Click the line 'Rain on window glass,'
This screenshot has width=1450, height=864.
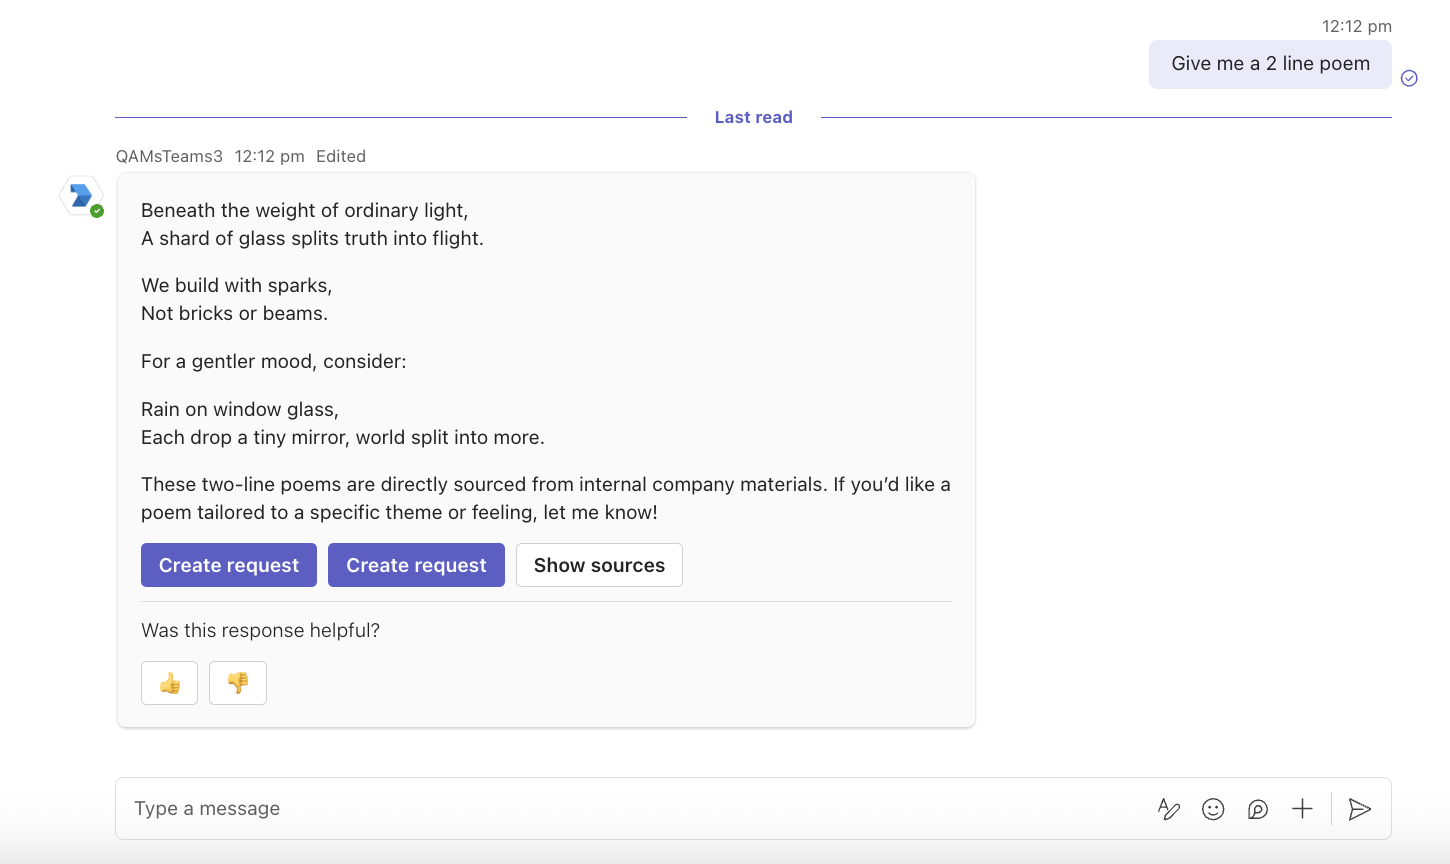coord(240,409)
